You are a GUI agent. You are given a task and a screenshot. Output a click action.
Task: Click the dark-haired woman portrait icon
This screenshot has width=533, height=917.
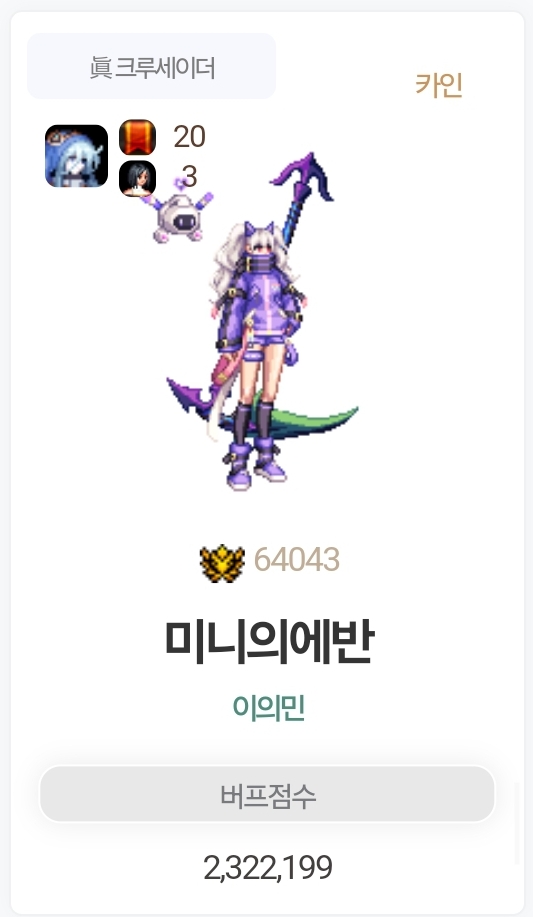(x=137, y=178)
